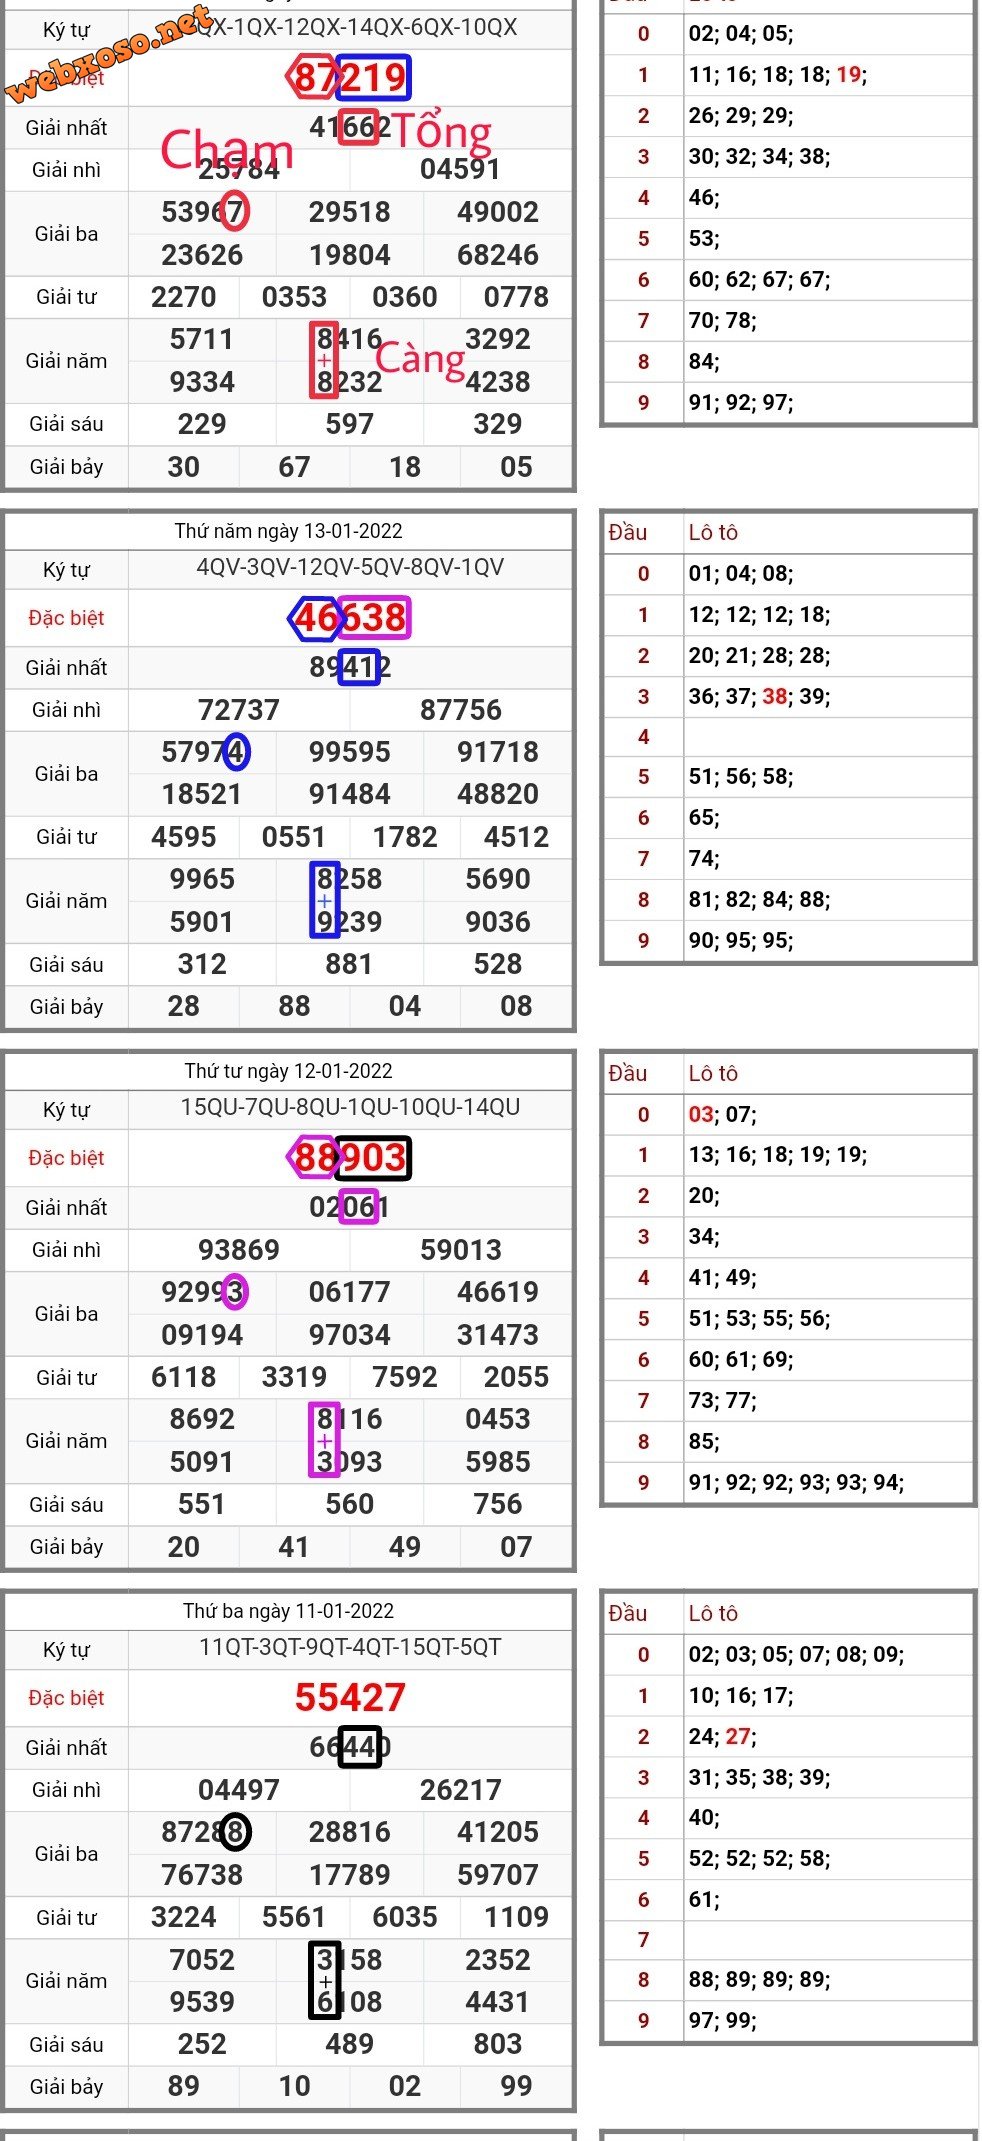
Task: Select the date header 'Thứ tư ngày 12-01-2022'
Action: (289, 1071)
